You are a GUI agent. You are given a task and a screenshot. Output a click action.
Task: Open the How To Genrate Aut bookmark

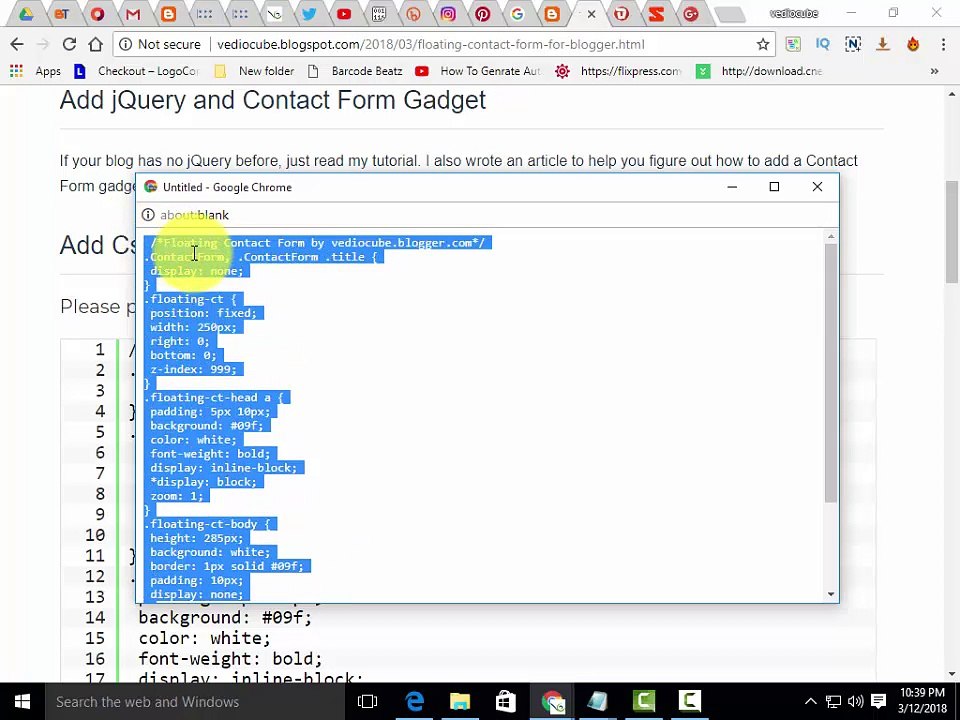pos(478,71)
